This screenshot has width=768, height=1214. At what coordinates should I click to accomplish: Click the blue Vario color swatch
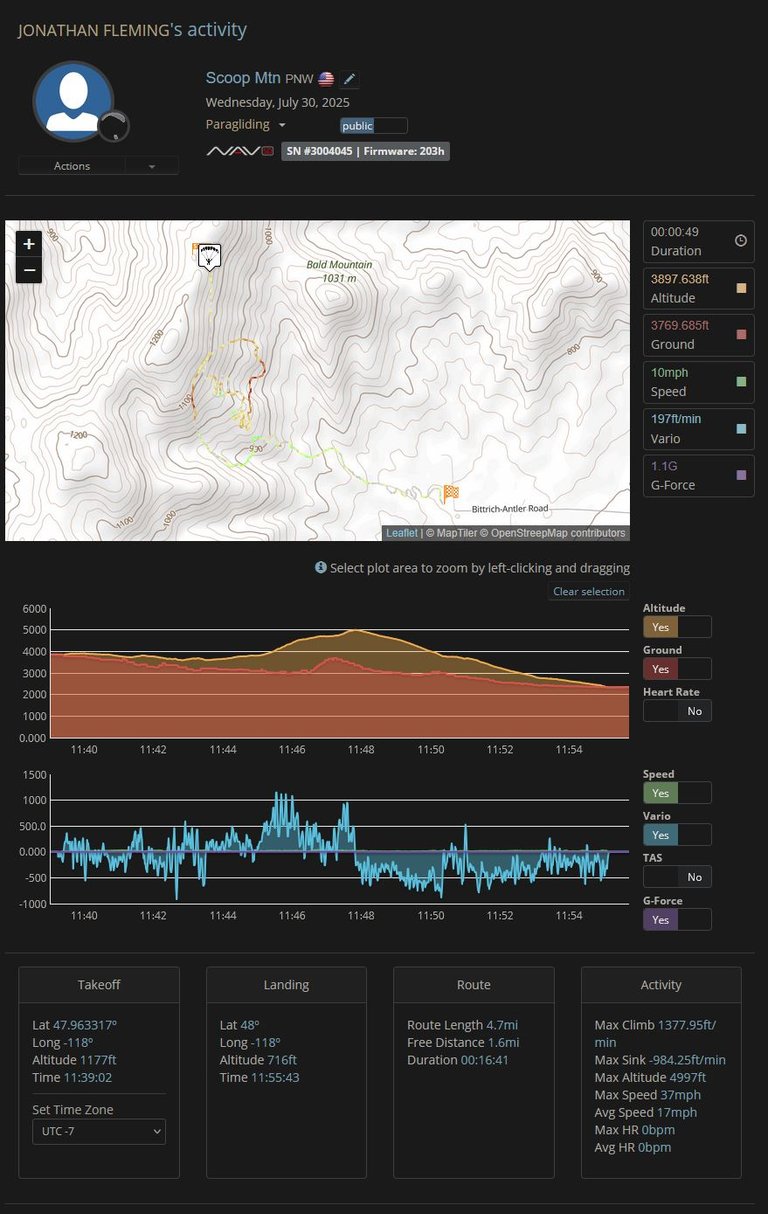[x=741, y=428]
